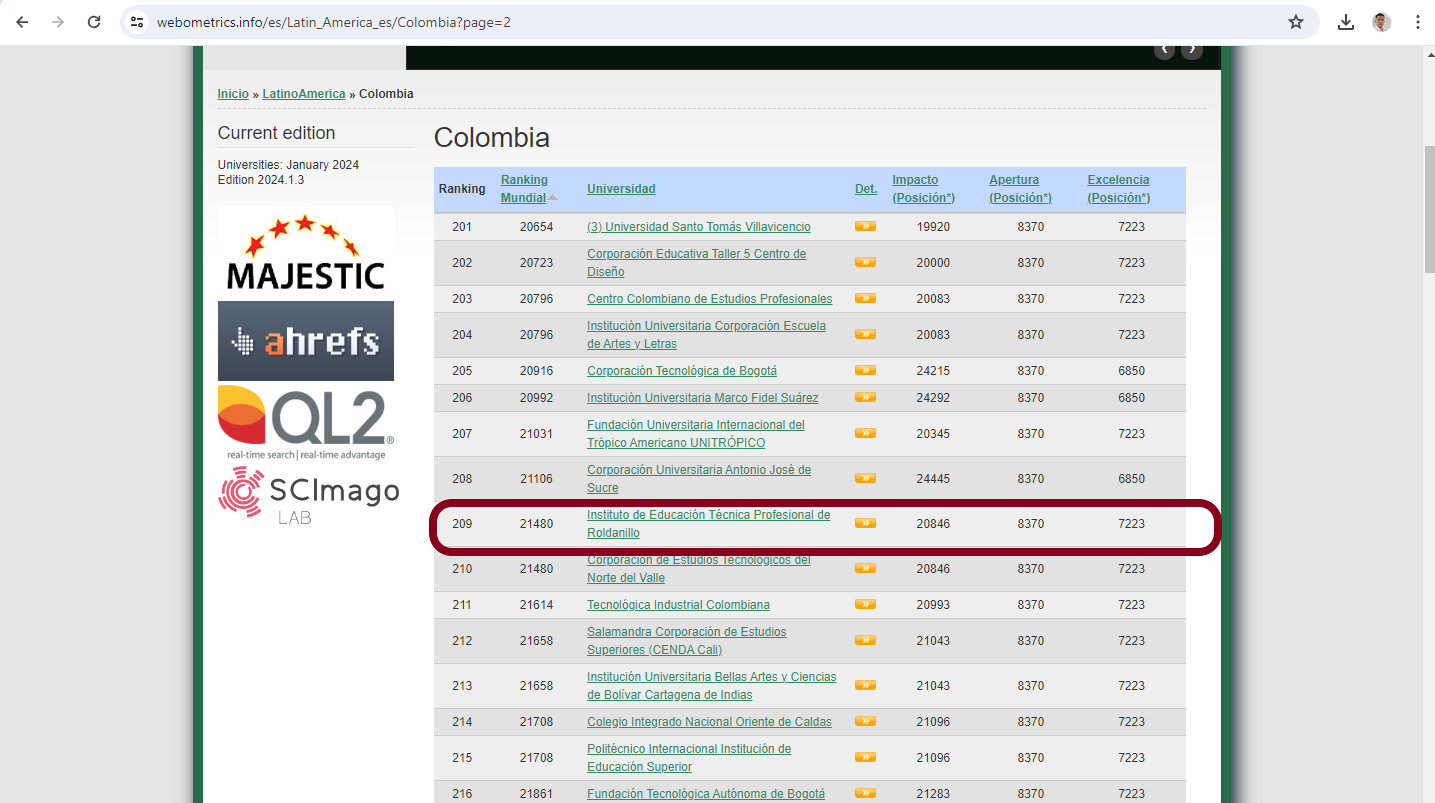
Task: Bookmark this page with the star icon
Action: click(1296, 22)
